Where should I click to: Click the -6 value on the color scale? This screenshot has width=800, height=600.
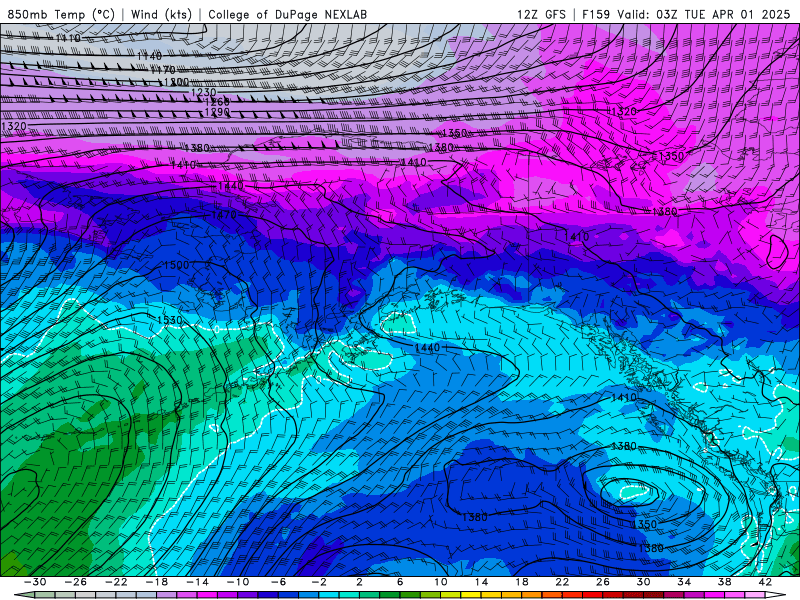pyautogui.click(x=278, y=582)
